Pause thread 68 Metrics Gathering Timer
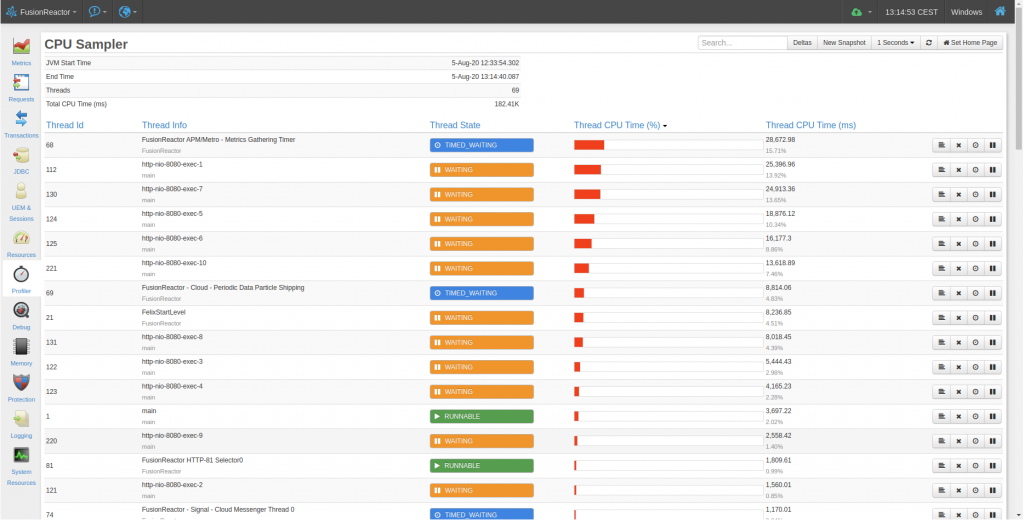 (993, 145)
